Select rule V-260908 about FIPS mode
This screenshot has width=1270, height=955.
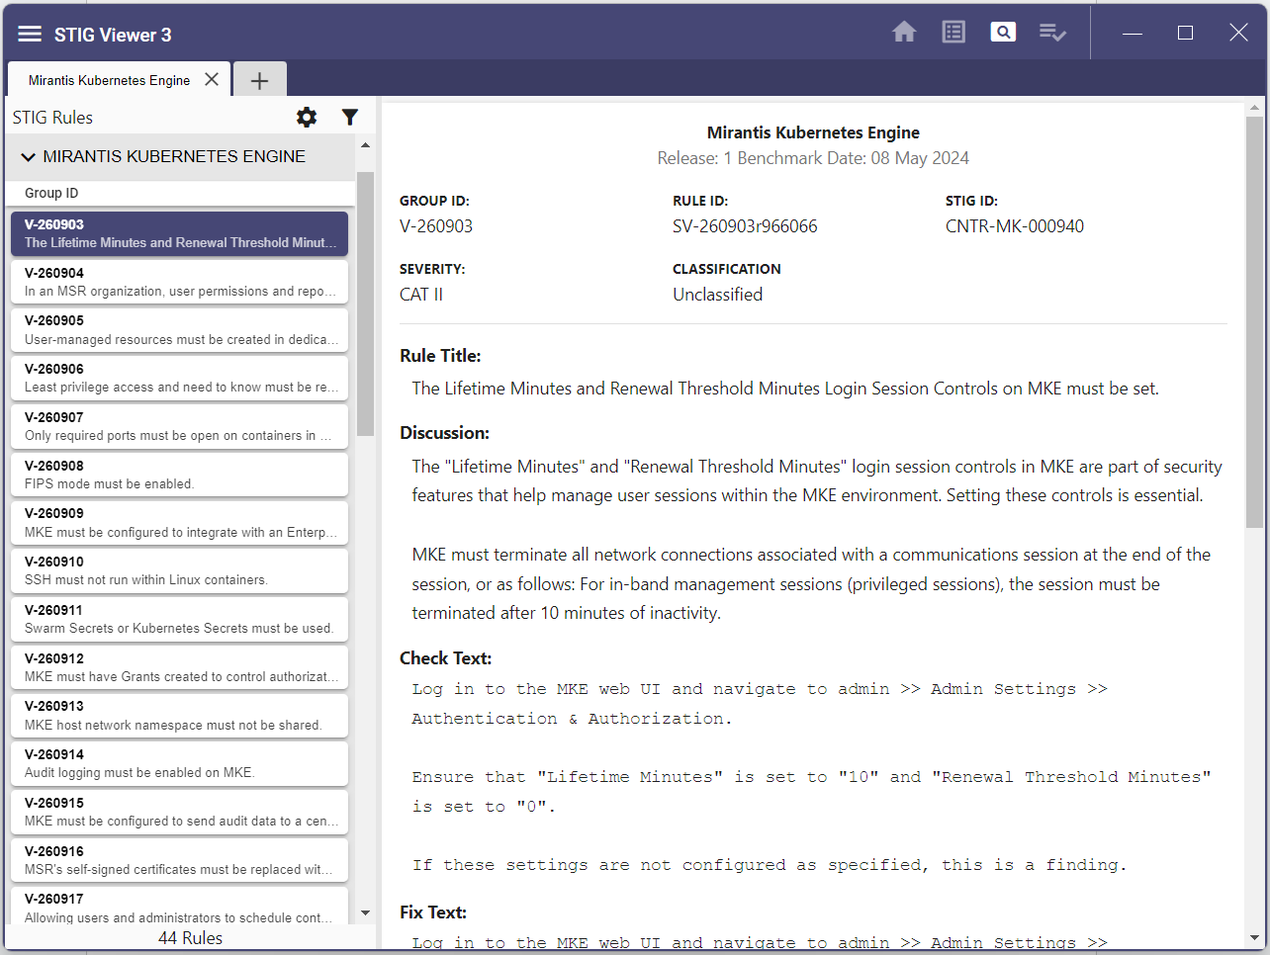tap(178, 474)
